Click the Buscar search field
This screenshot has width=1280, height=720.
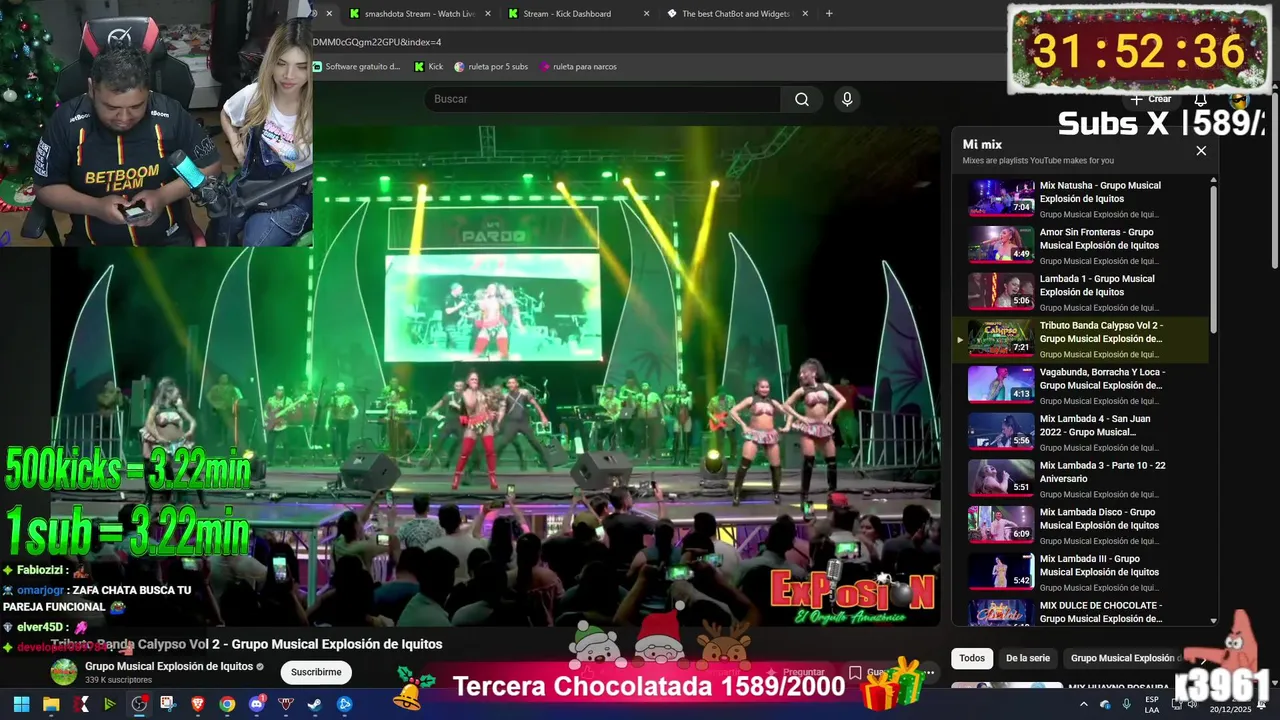click(603, 99)
